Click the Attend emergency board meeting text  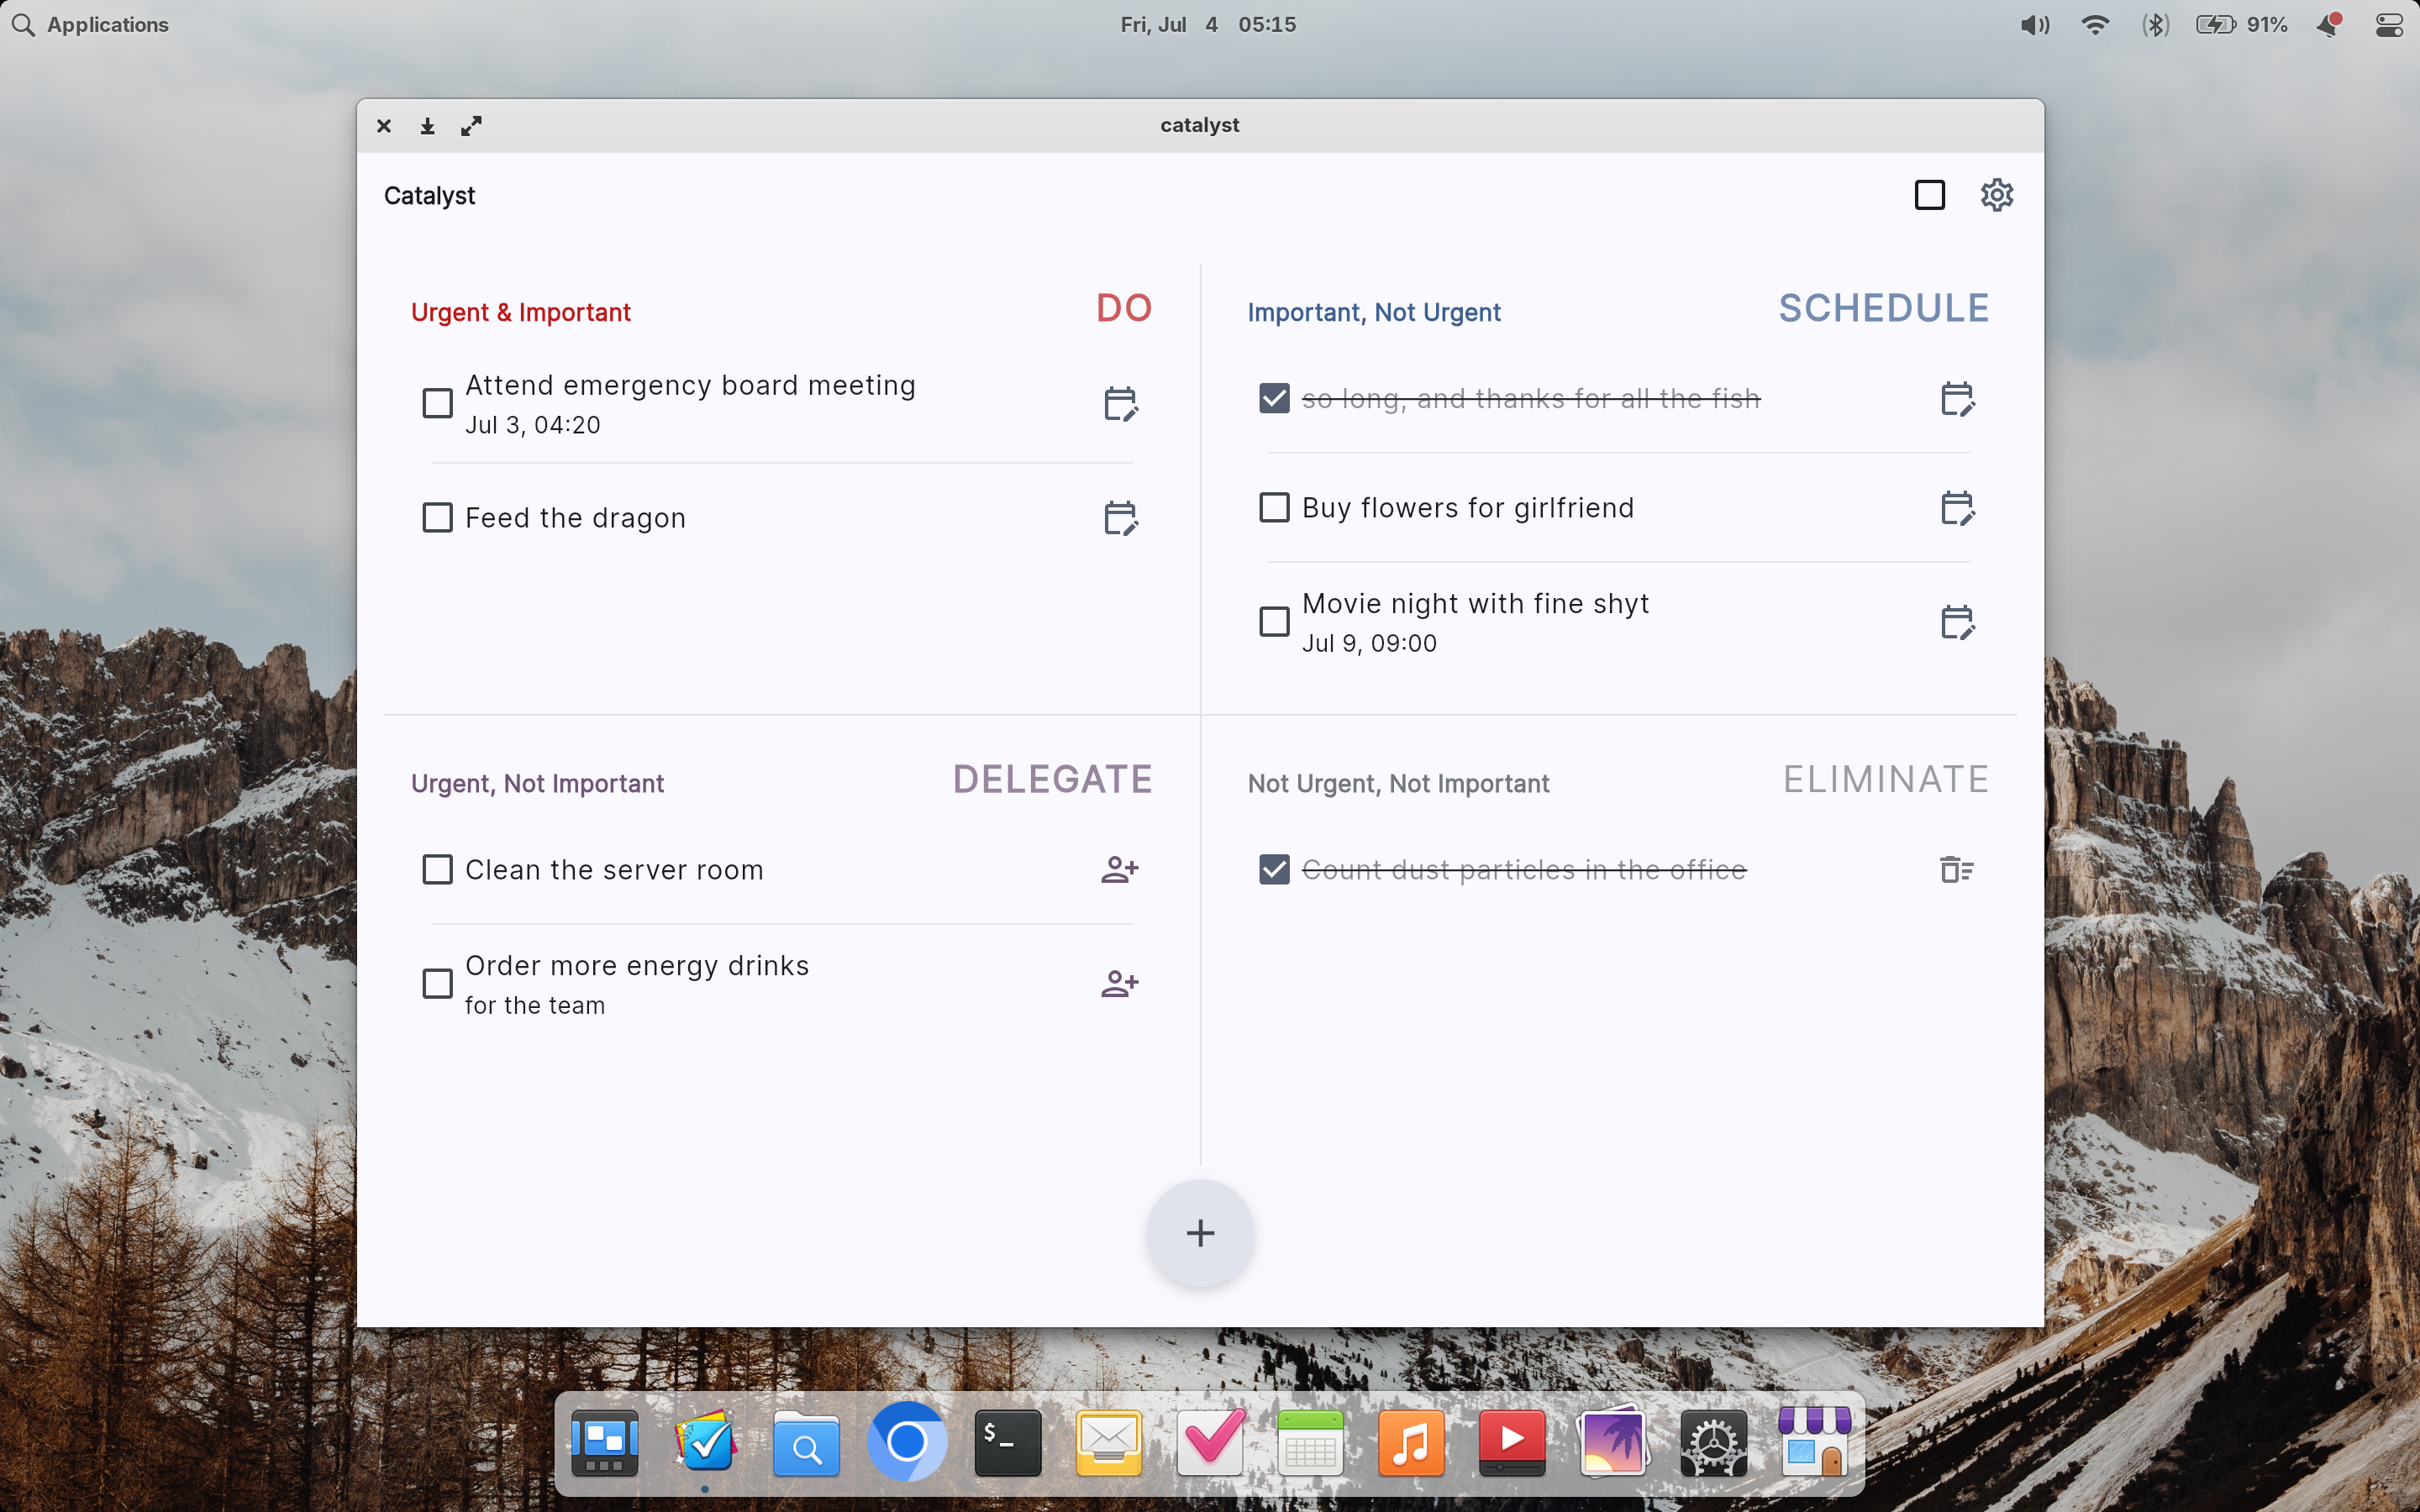690,386
